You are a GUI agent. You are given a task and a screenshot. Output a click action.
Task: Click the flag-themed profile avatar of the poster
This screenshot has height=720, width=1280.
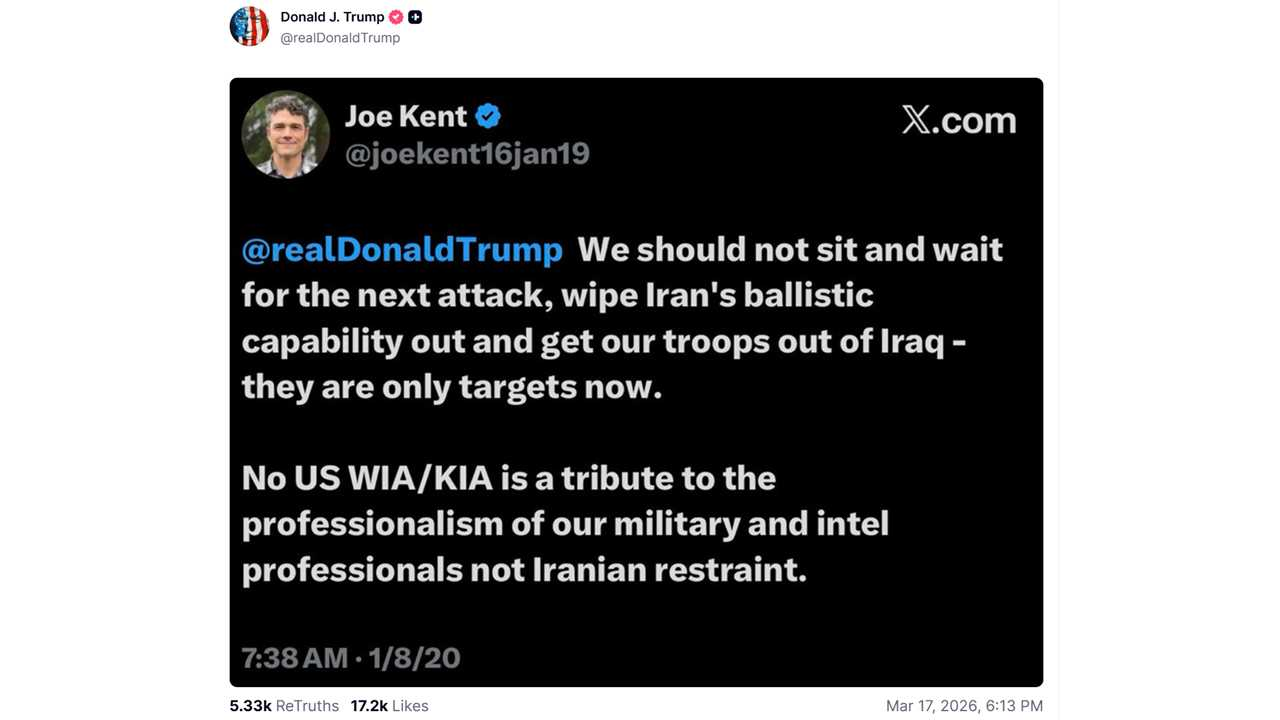pyautogui.click(x=249, y=27)
